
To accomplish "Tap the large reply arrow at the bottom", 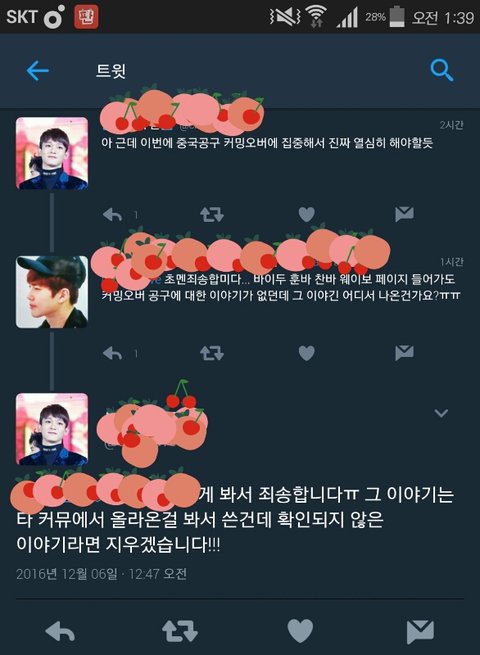I will 60,631.
